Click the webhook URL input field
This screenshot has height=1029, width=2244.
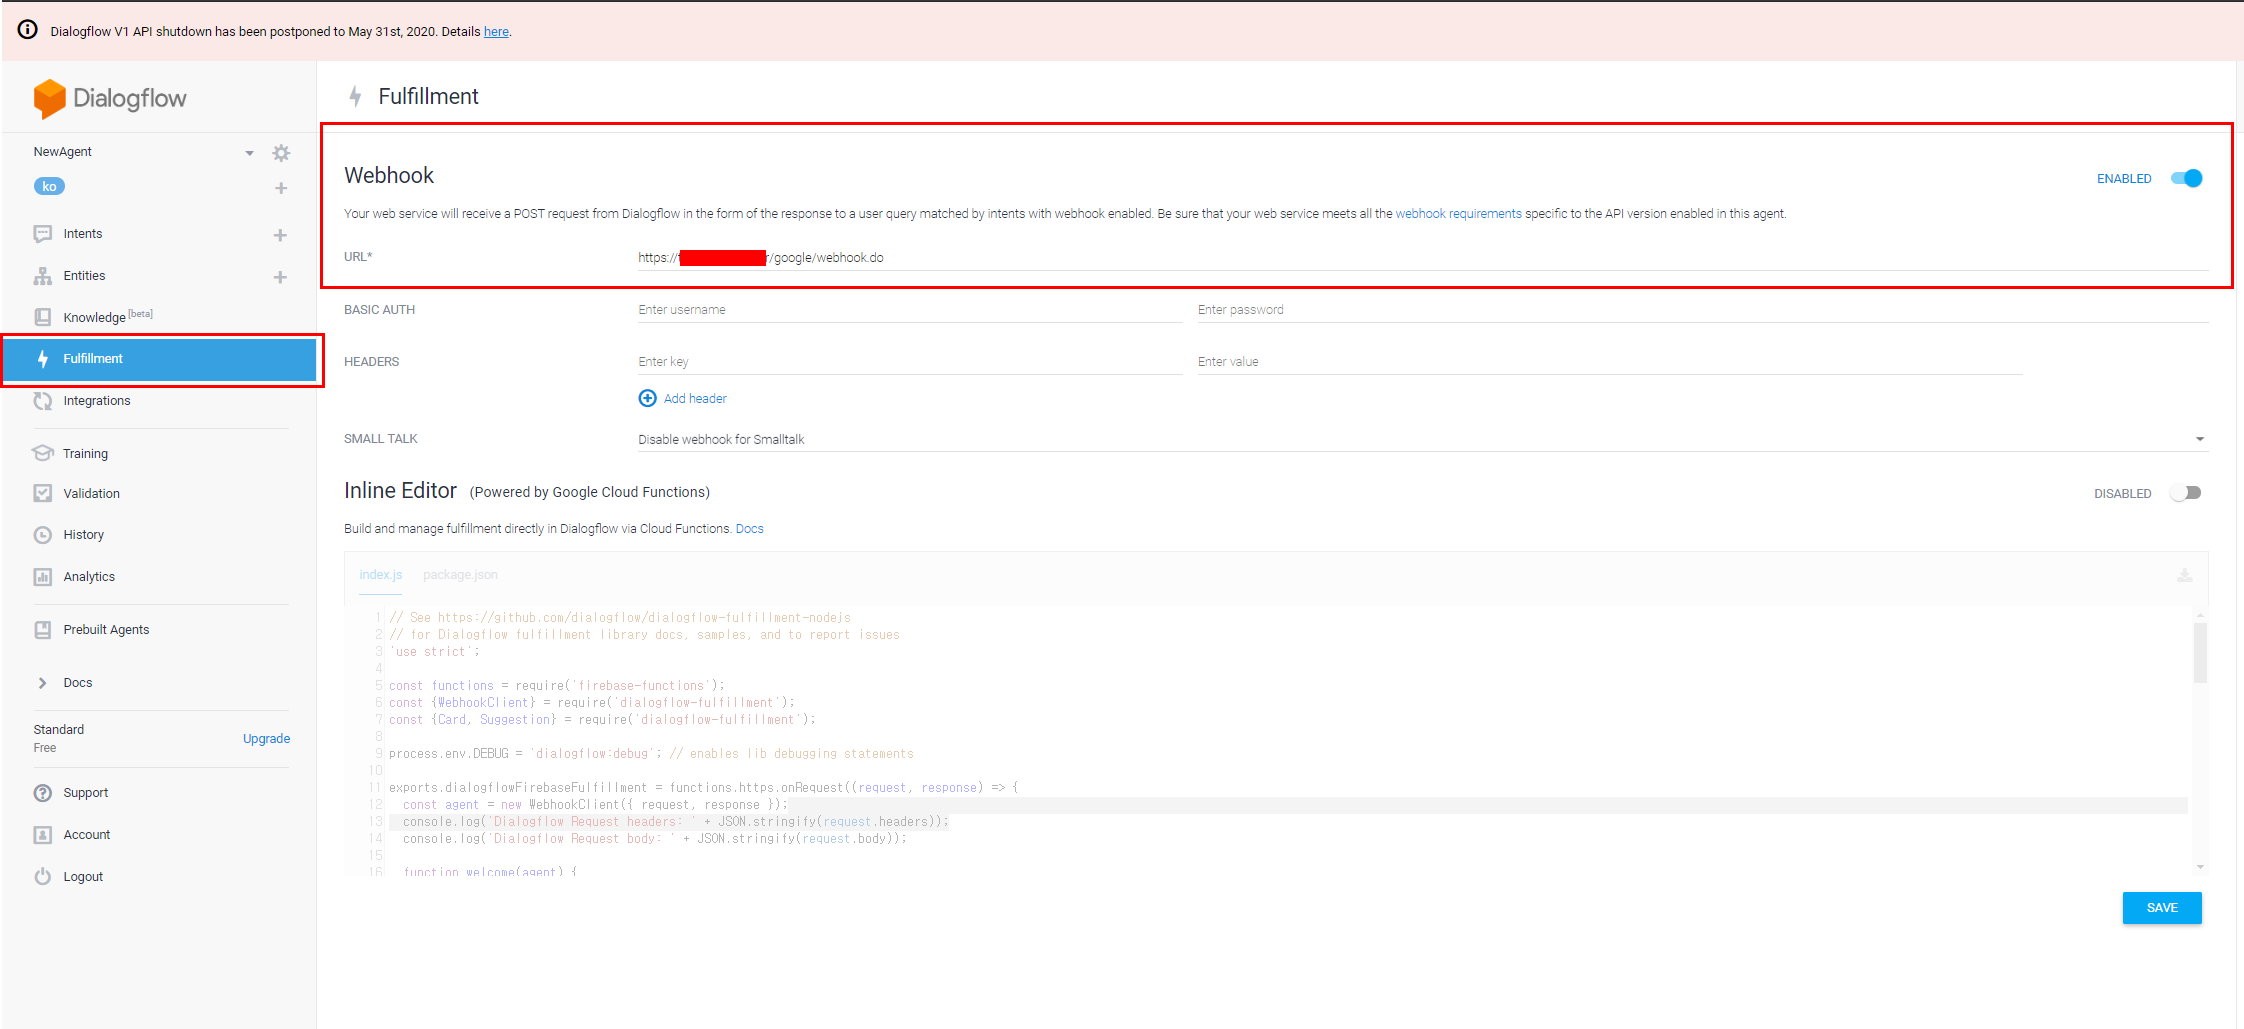[x=1422, y=258]
